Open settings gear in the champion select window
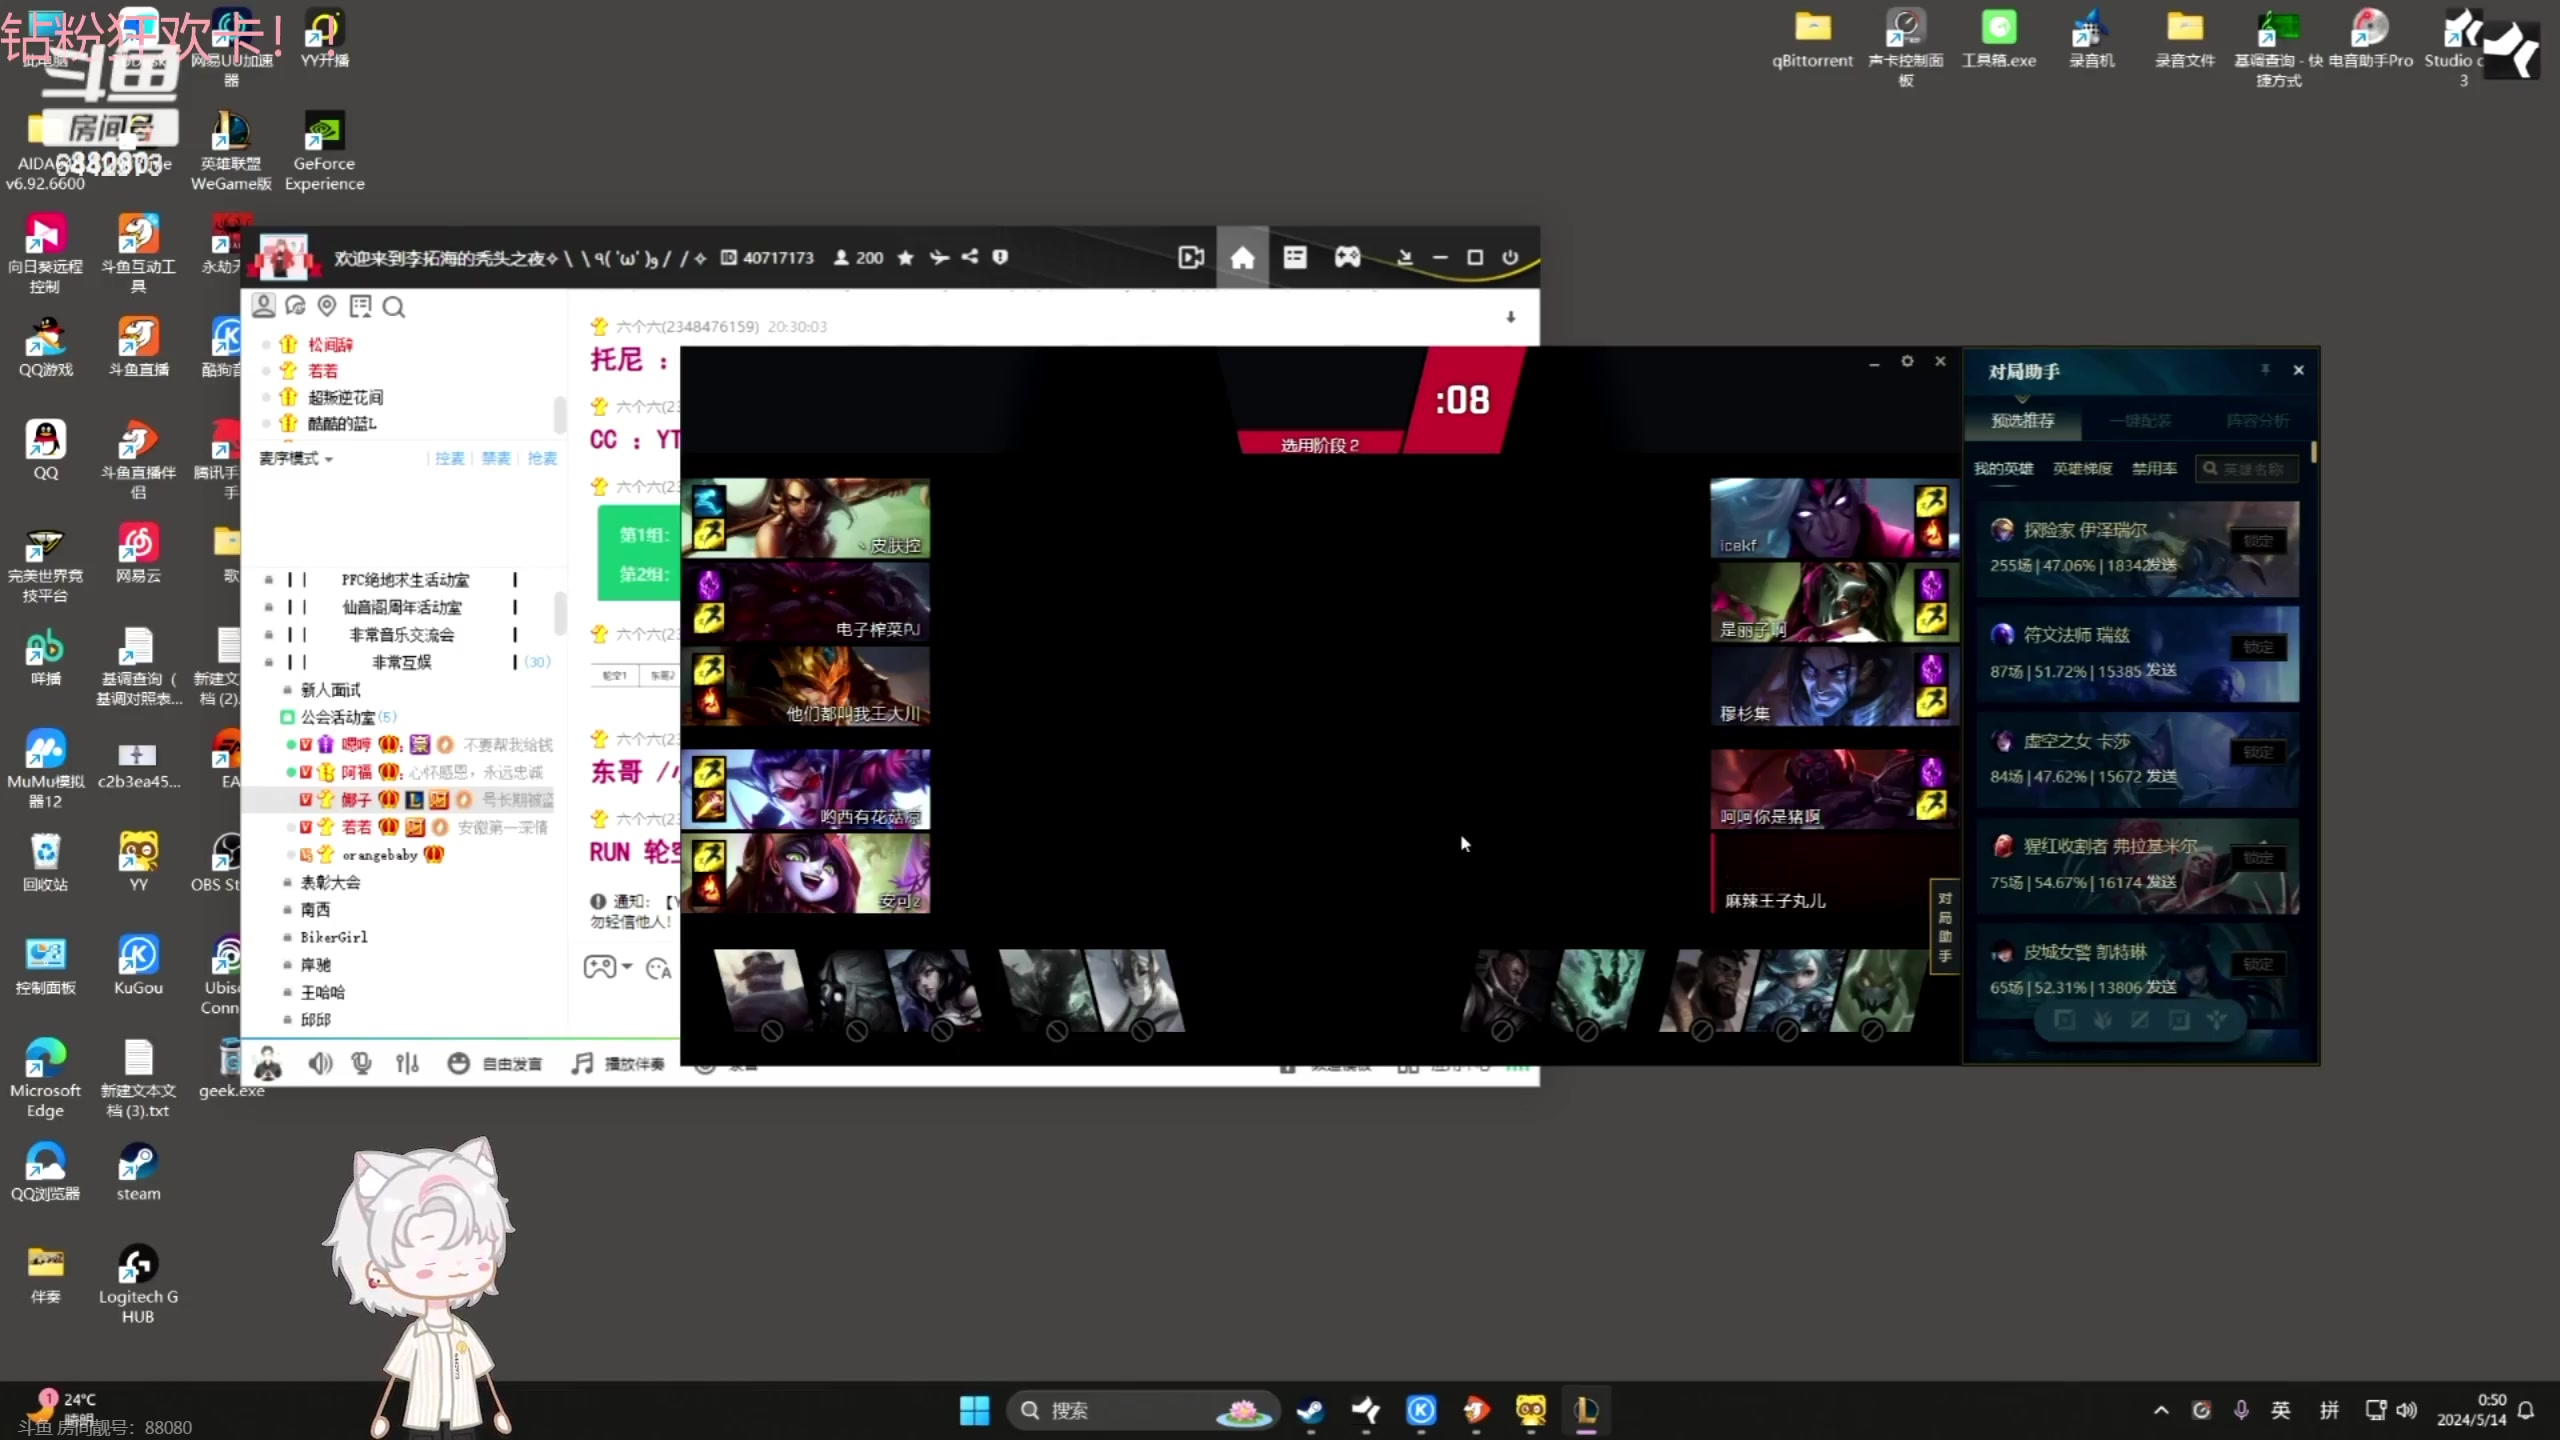Viewport: 2560px width, 1440px height. pos(1907,361)
